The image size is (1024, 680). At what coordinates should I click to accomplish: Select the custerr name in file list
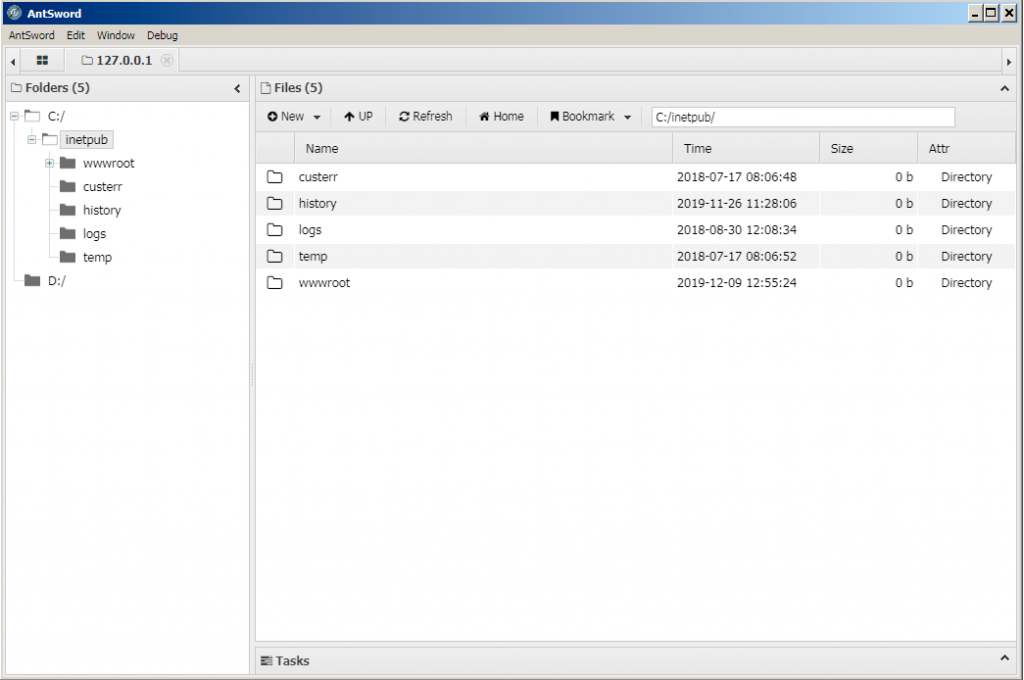click(318, 177)
